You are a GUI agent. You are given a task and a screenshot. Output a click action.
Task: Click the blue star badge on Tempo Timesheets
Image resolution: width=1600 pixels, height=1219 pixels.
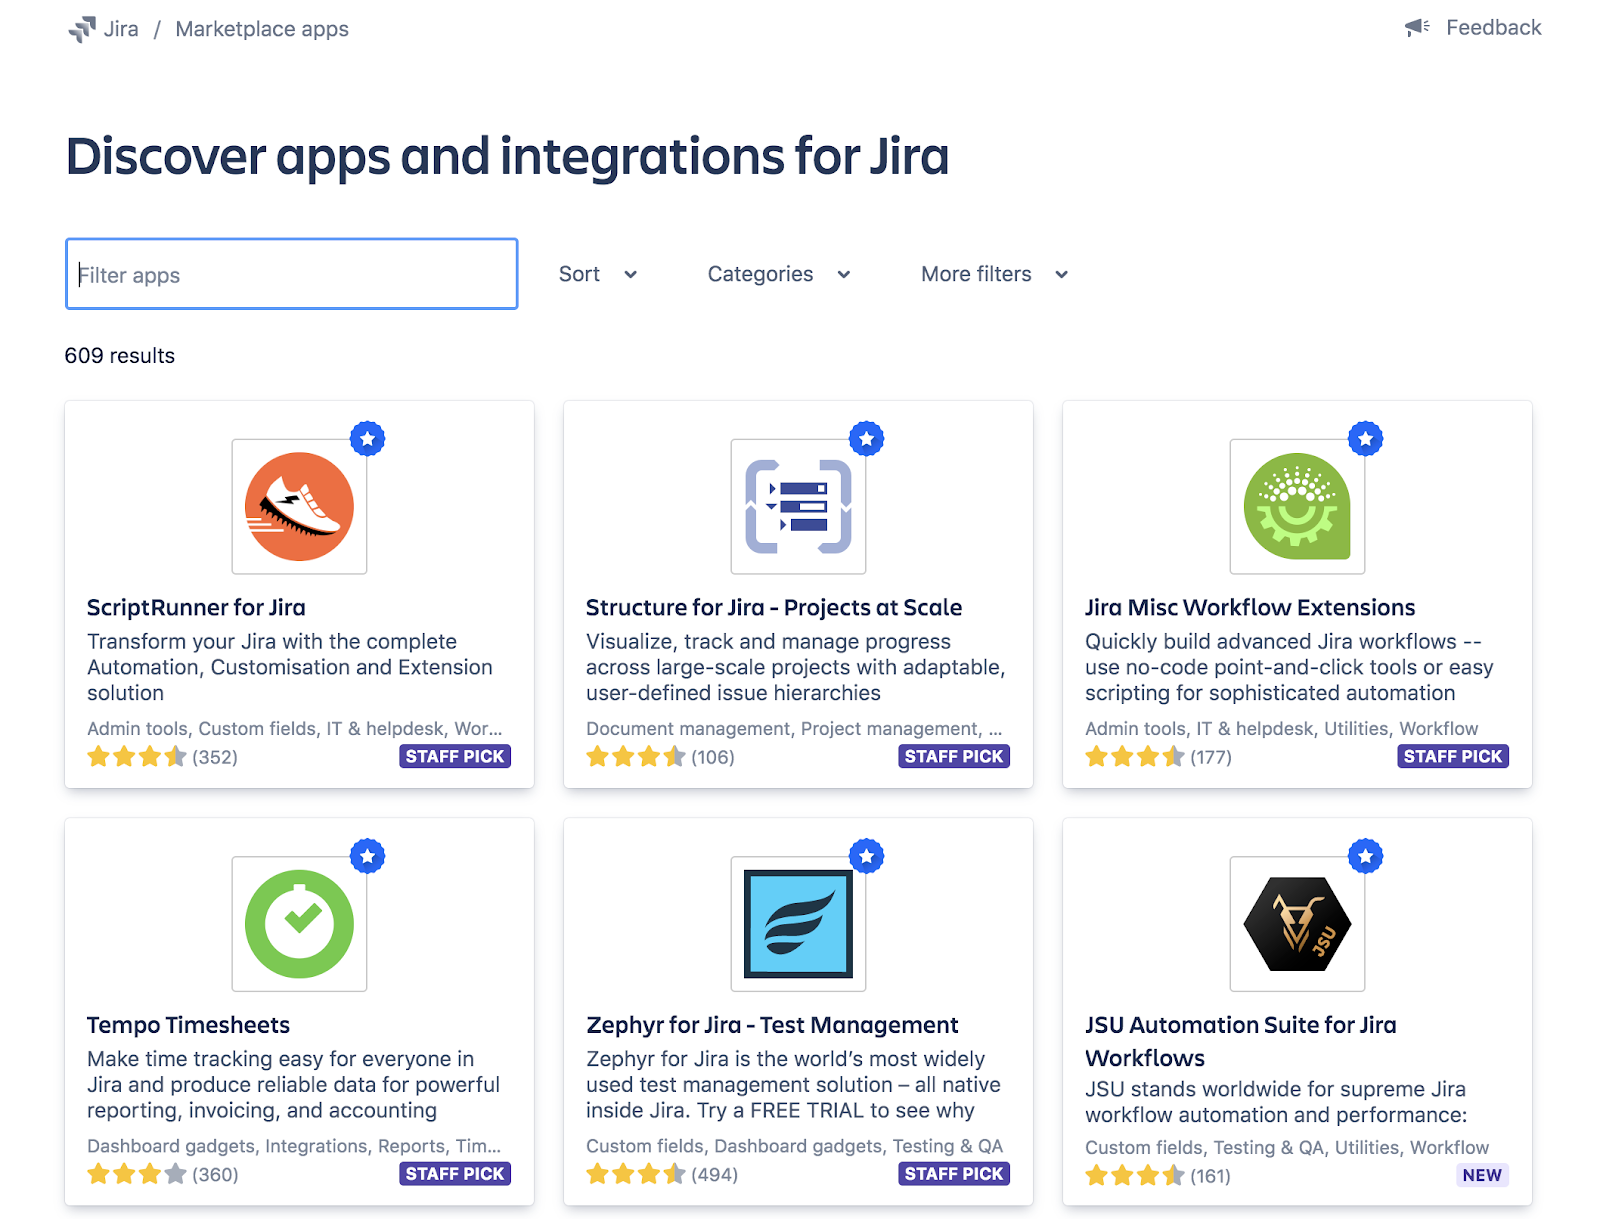pyautogui.click(x=368, y=856)
